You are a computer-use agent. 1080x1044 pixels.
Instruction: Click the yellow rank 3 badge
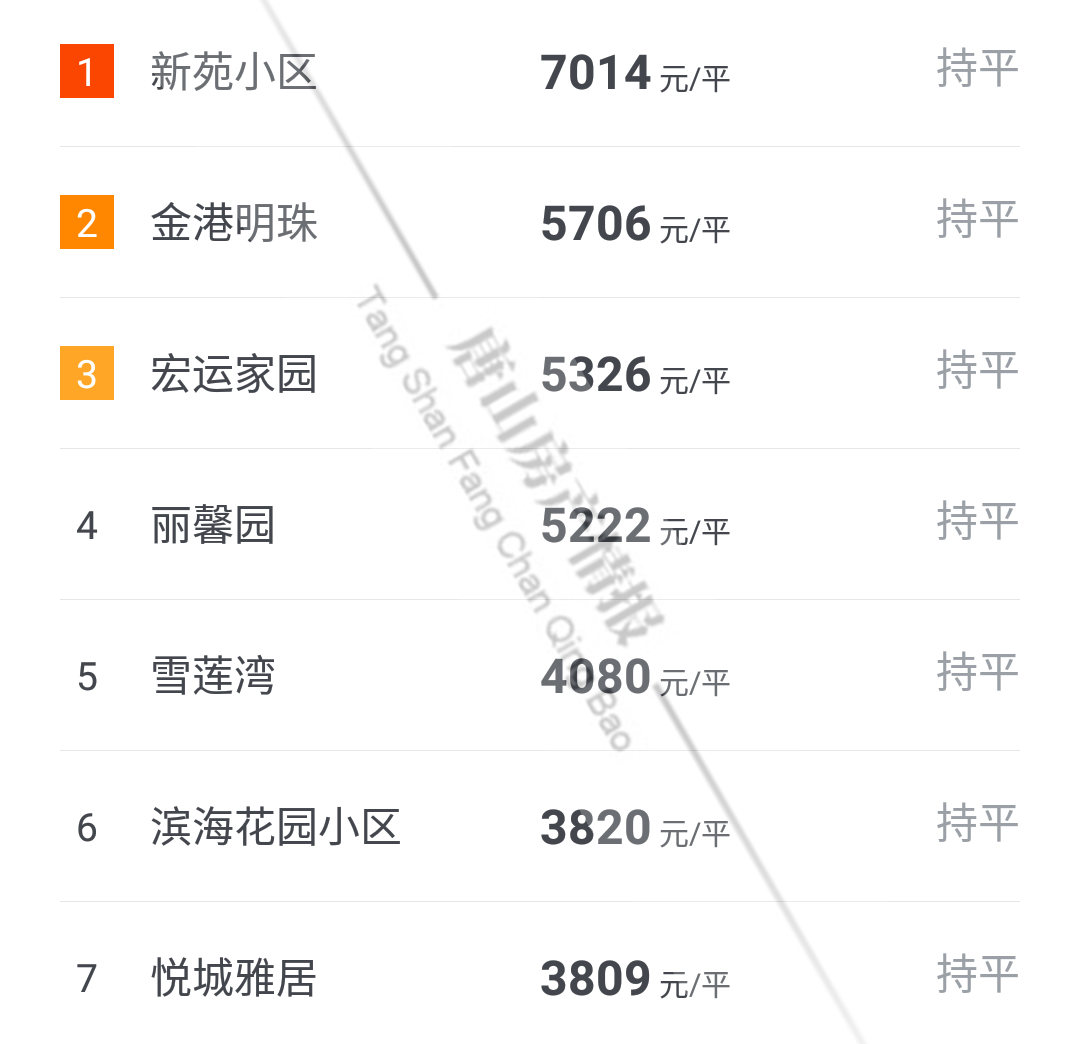tap(87, 373)
